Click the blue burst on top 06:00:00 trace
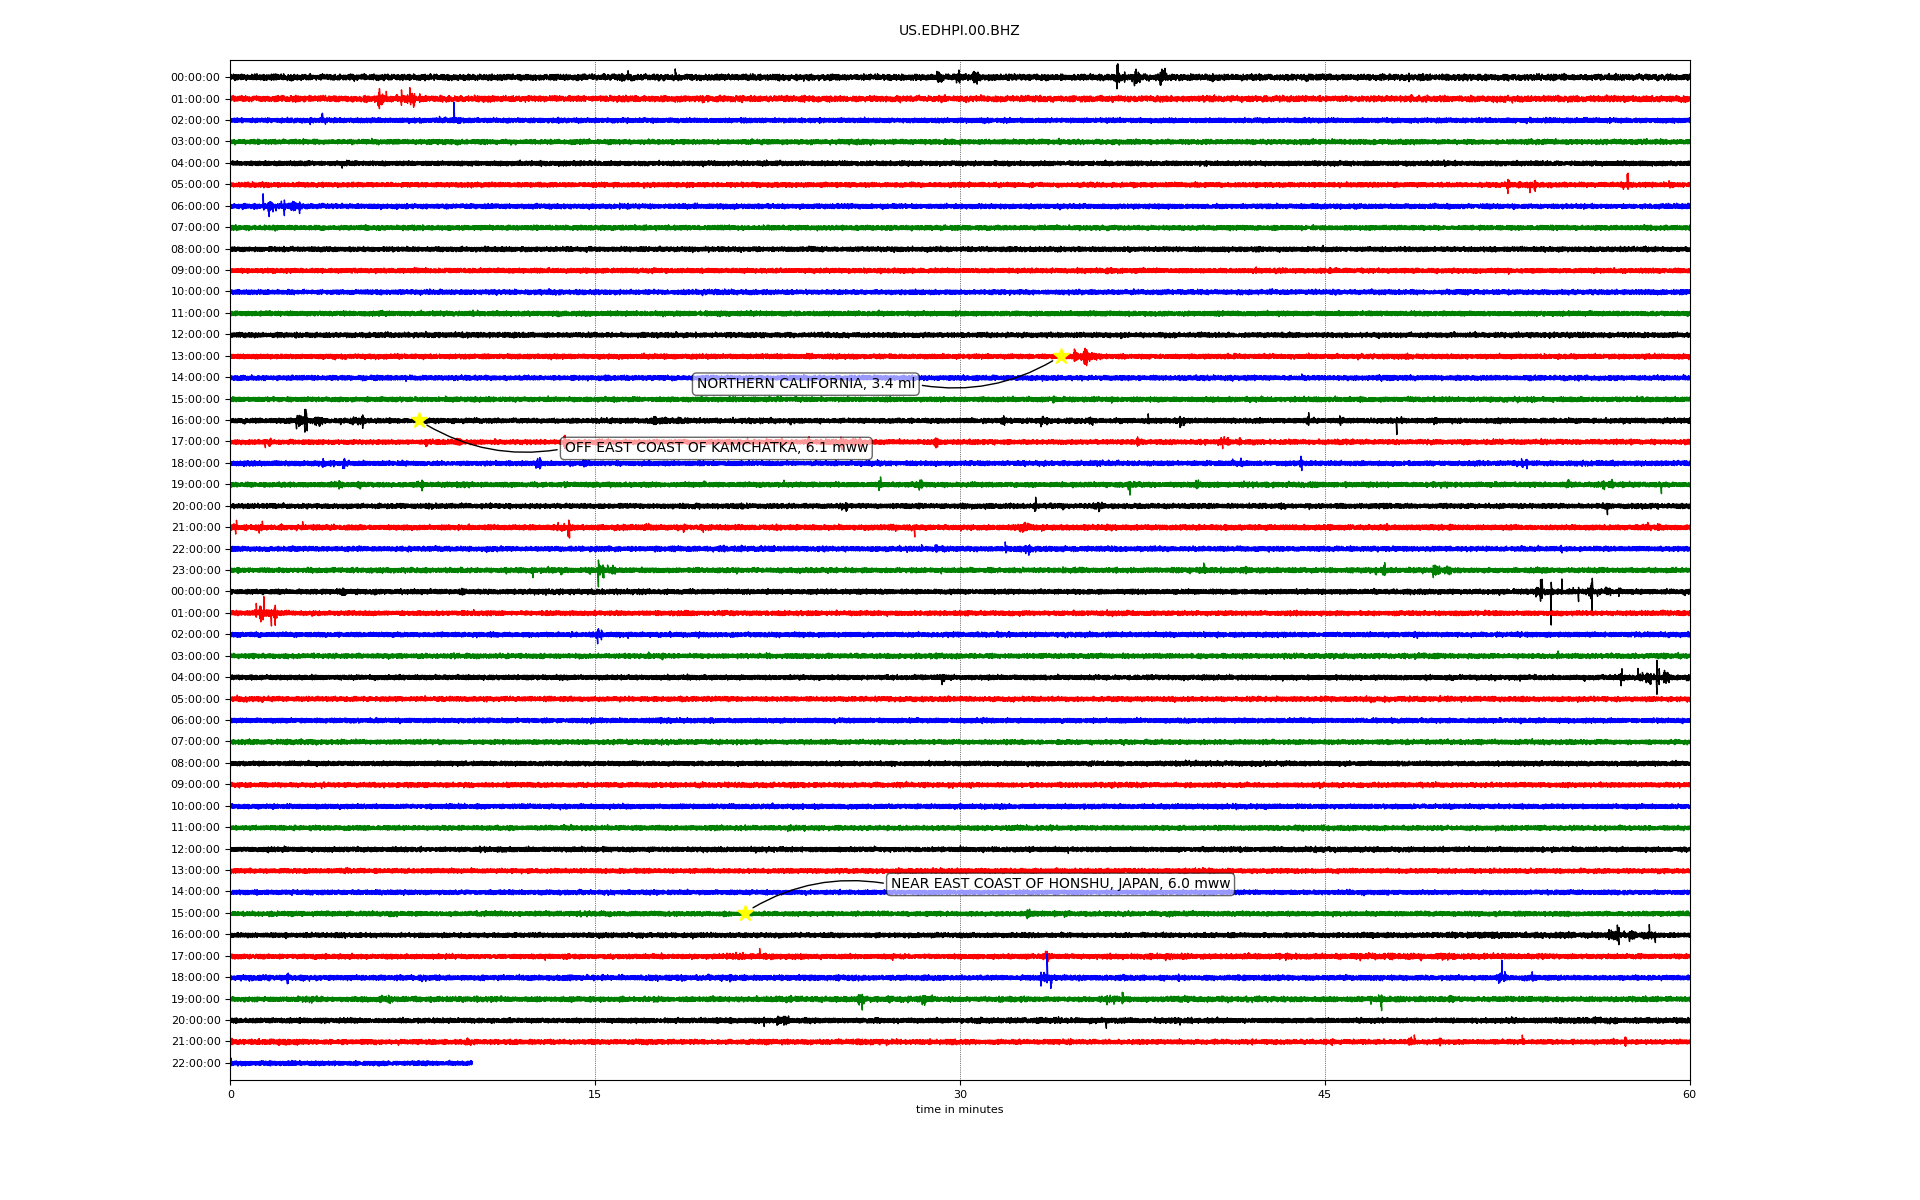The image size is (1920, 1200). tap(277, 206)
